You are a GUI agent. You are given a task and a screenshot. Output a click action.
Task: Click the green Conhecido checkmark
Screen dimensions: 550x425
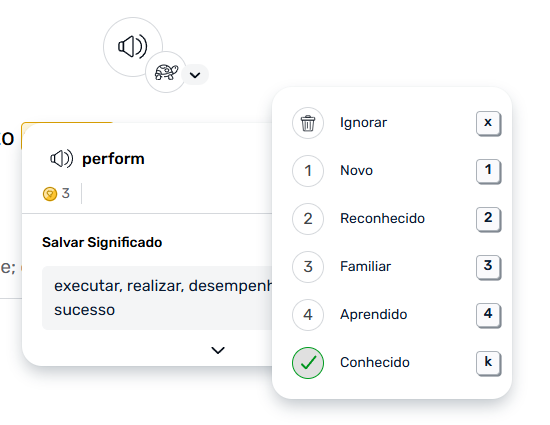click(308, 363)
